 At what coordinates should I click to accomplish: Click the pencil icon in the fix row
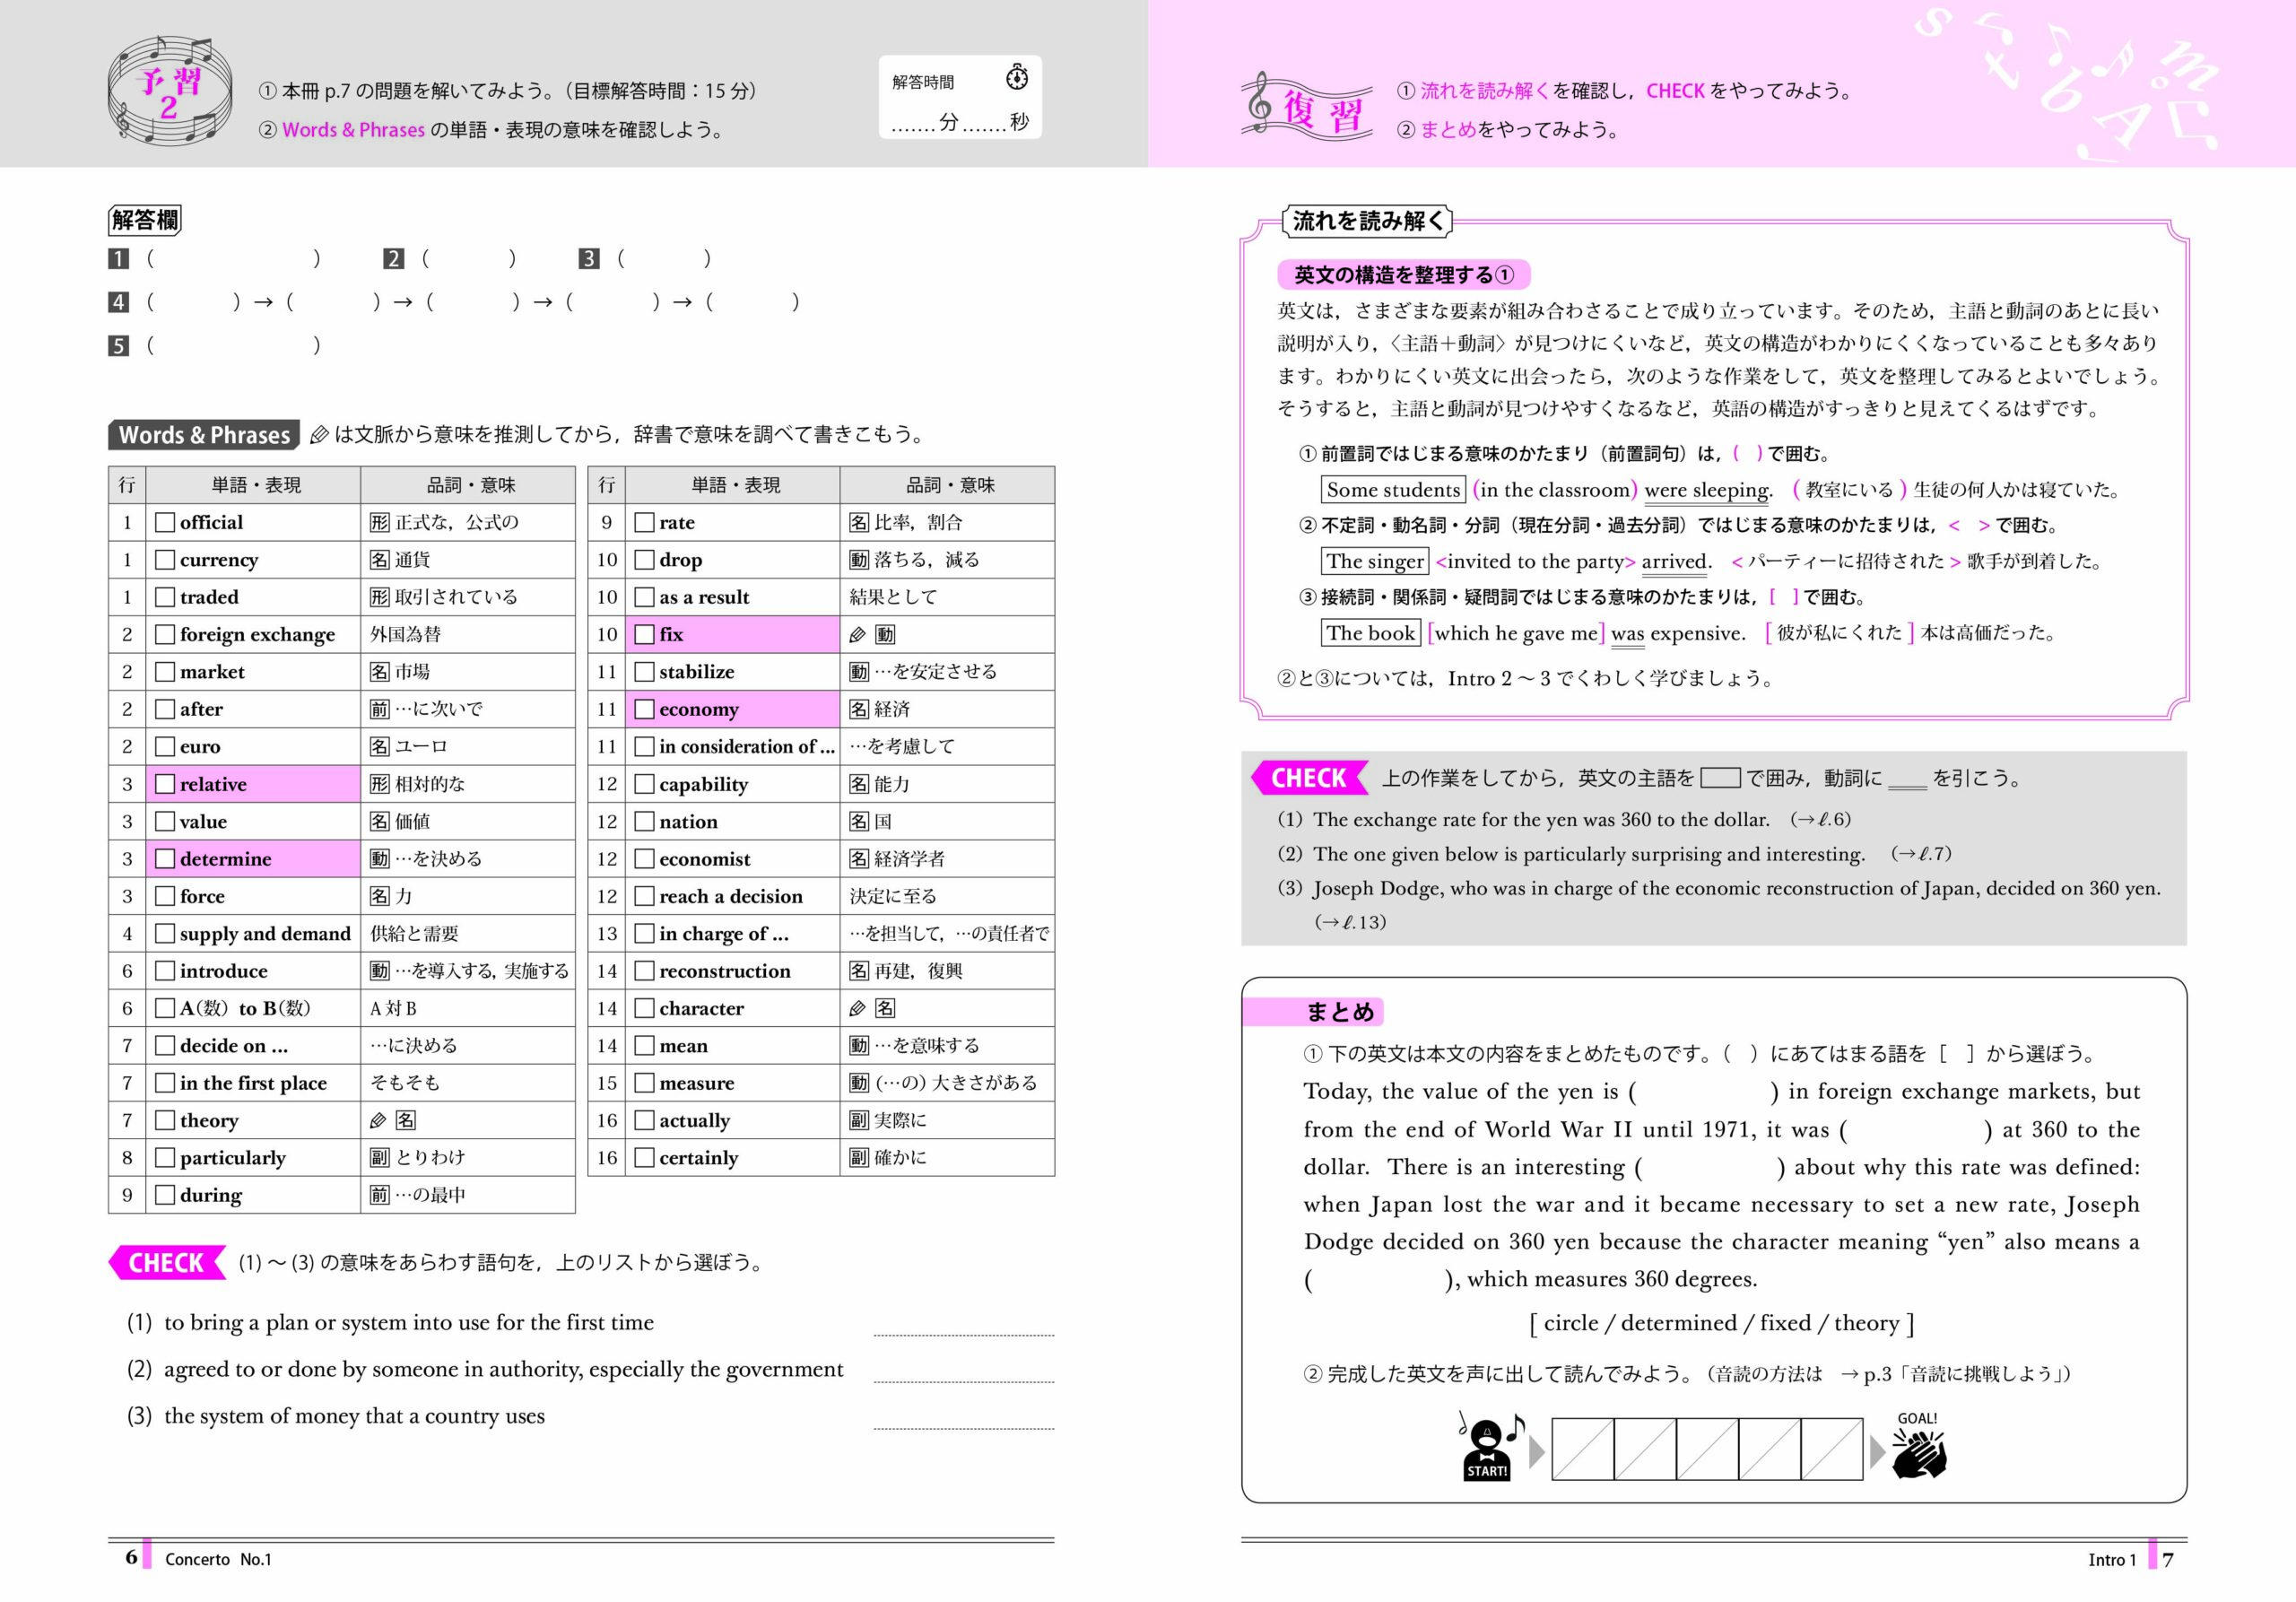(858, 634)
